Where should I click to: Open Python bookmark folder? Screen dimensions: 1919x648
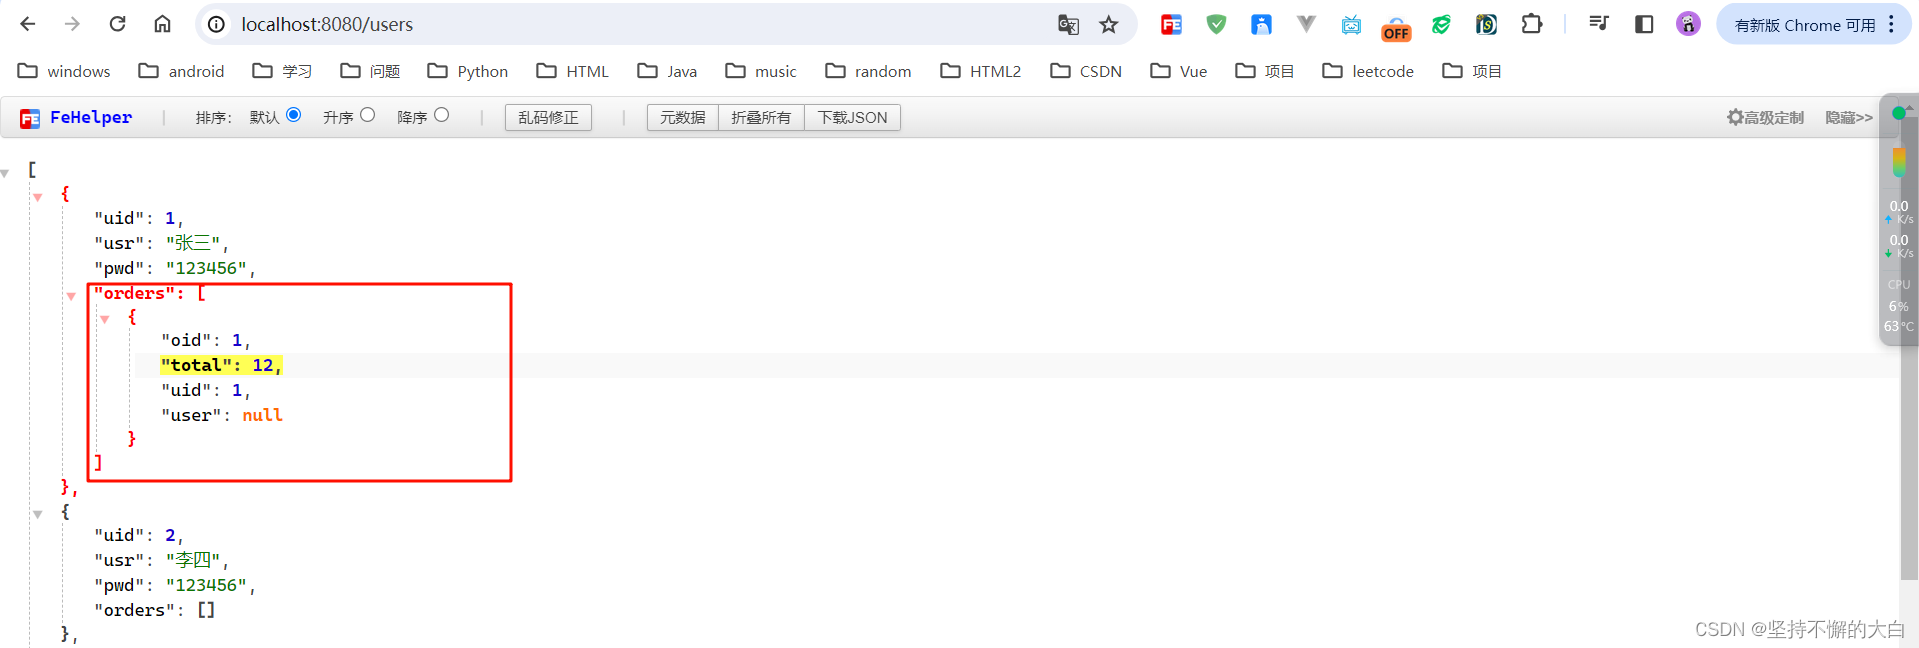click(x=467, y=71)
